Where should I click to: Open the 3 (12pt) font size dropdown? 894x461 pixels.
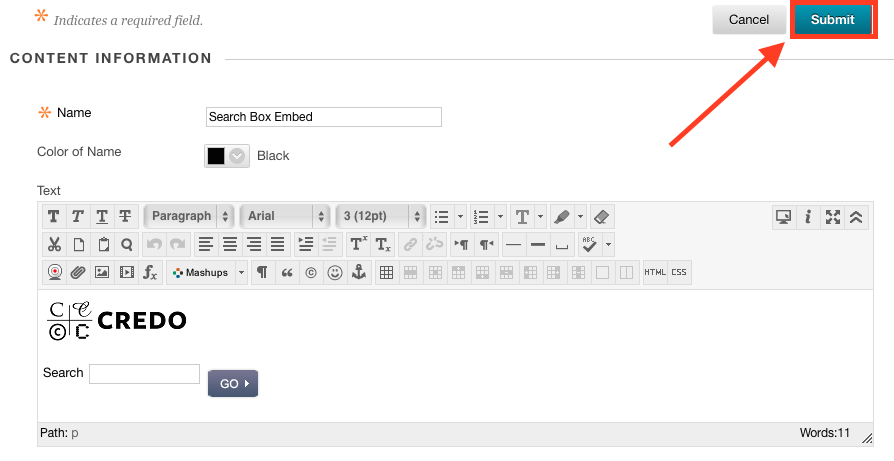pos(381,217)
